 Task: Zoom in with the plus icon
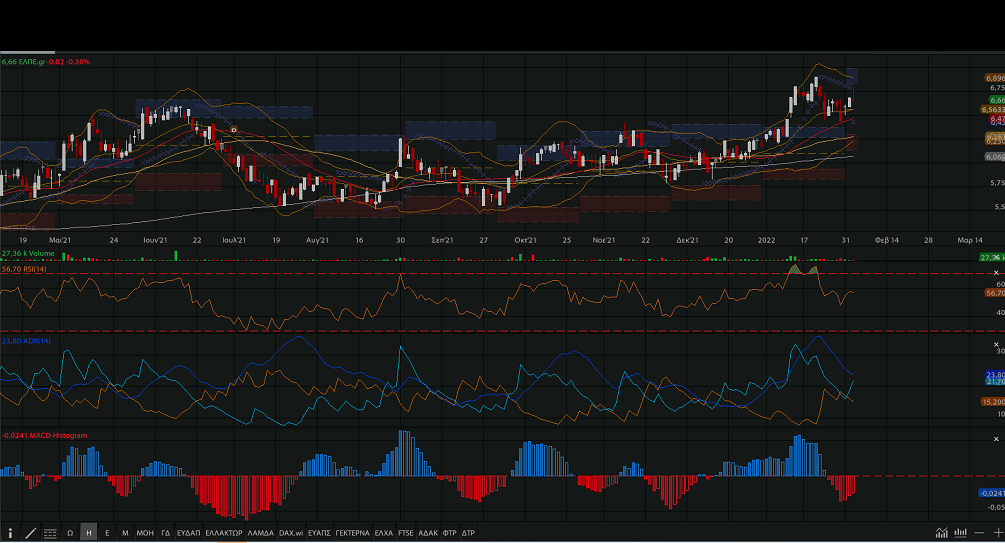[997, 533]
